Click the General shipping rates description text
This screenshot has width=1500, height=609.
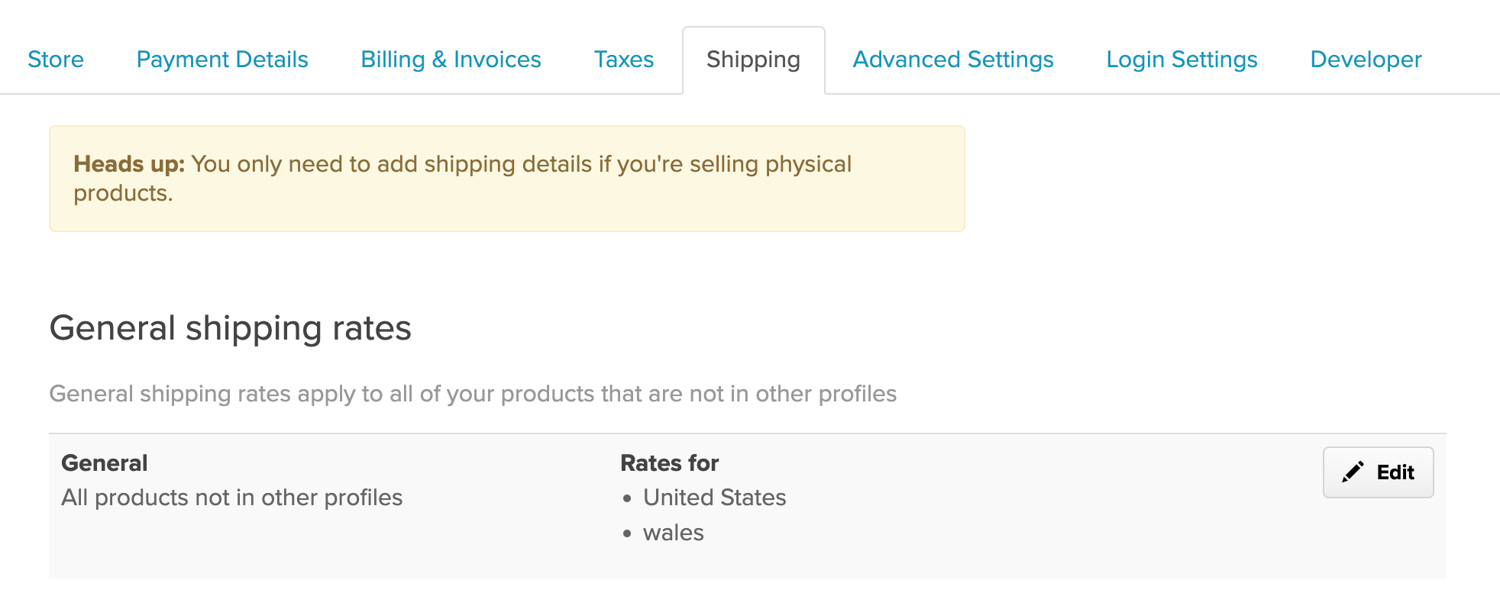pos(473,394)
